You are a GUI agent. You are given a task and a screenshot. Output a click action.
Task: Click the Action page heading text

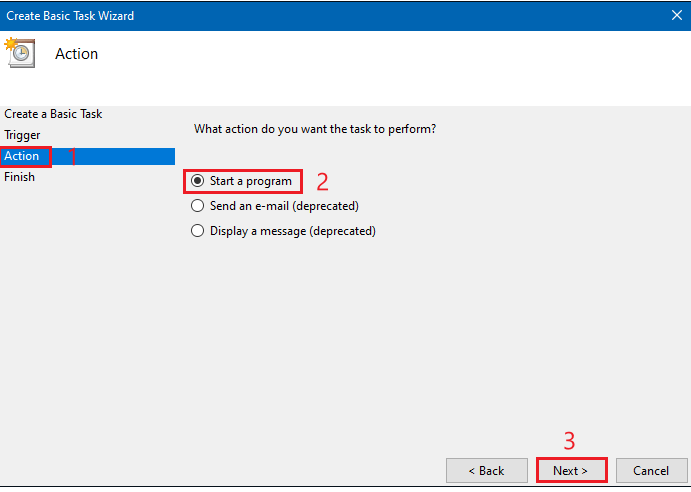(x=76, y=54)
